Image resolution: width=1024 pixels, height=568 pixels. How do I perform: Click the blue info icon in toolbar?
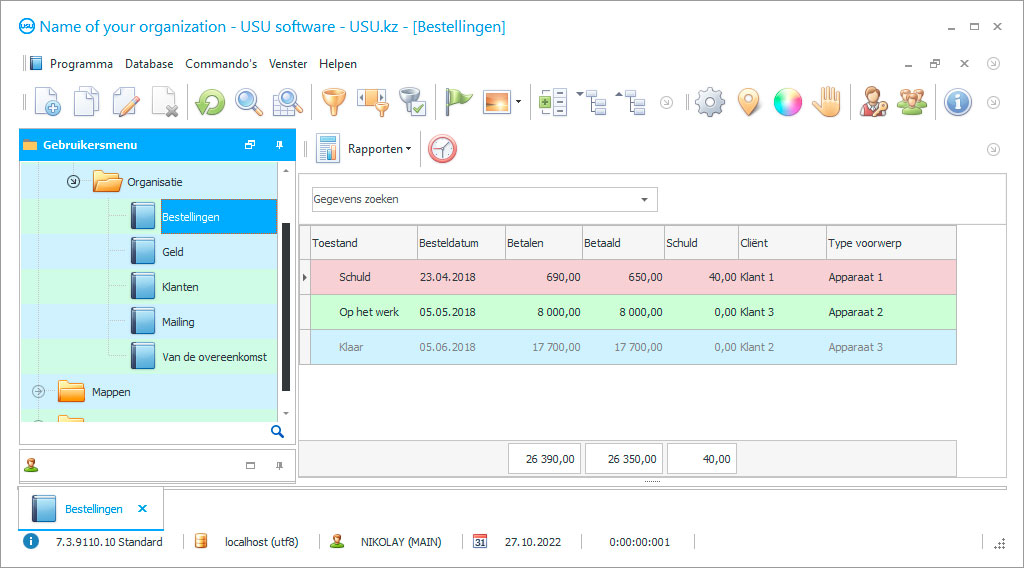point(958,102)
